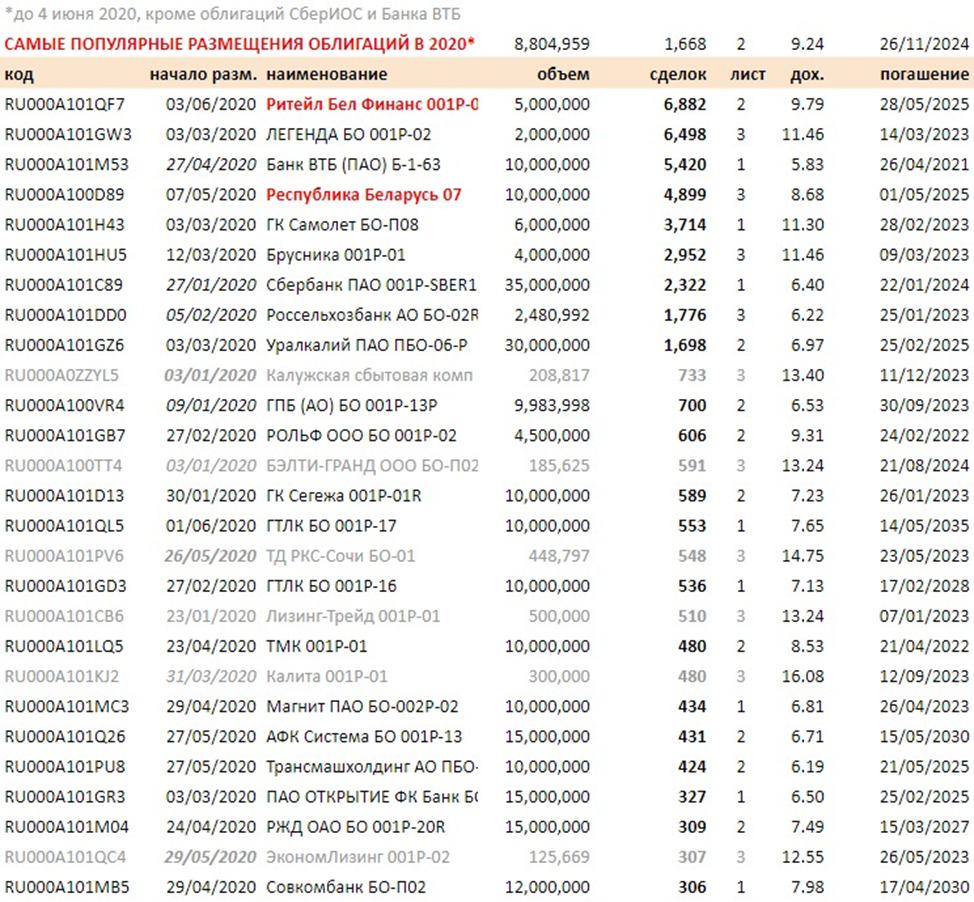The width and height of the screenshot is (974, 902).
Task: Select the 'наименование' column header
Action: point(326,74)
